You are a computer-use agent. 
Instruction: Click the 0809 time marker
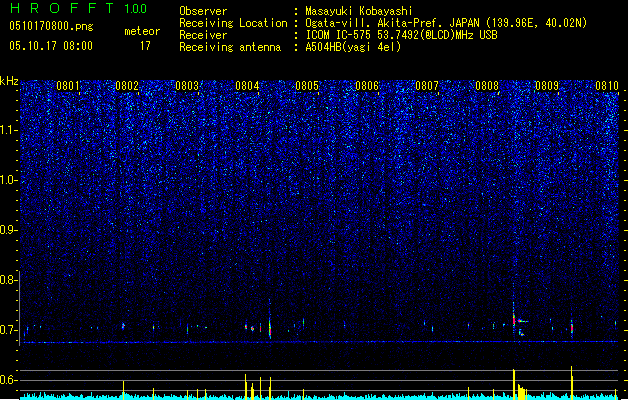[547, 86]
